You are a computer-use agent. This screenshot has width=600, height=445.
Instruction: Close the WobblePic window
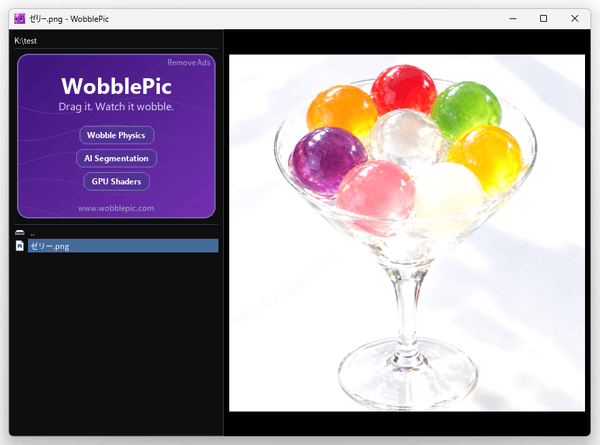(x=574, y=18)
